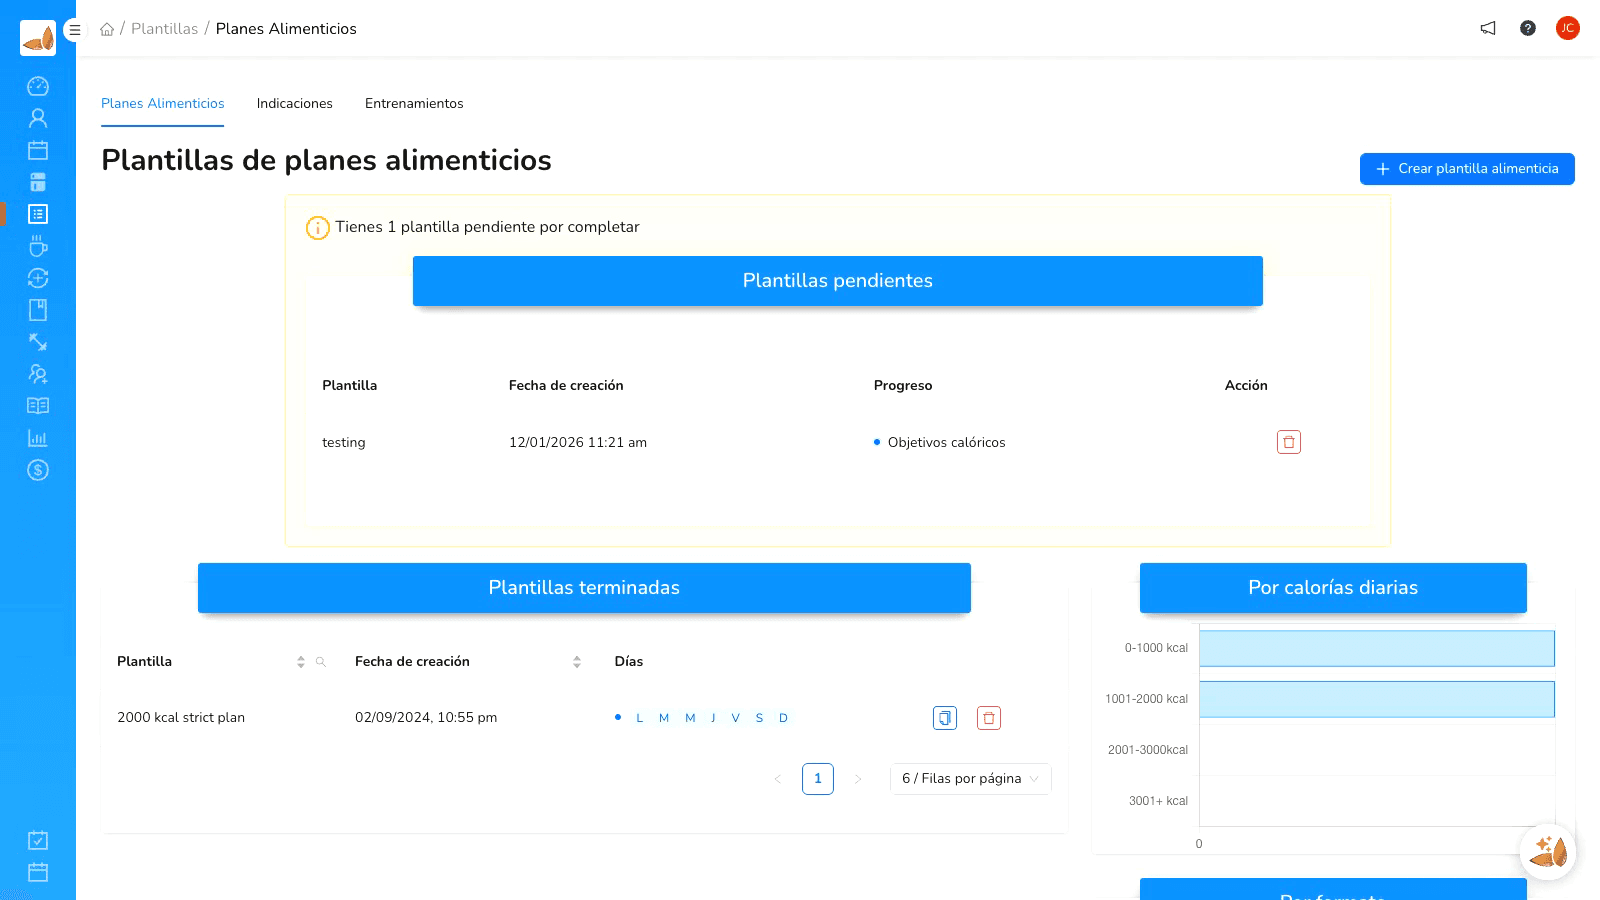Open the dollar coin billing sidebar icon
1600x900 pixels.
(x=38, y=470)
